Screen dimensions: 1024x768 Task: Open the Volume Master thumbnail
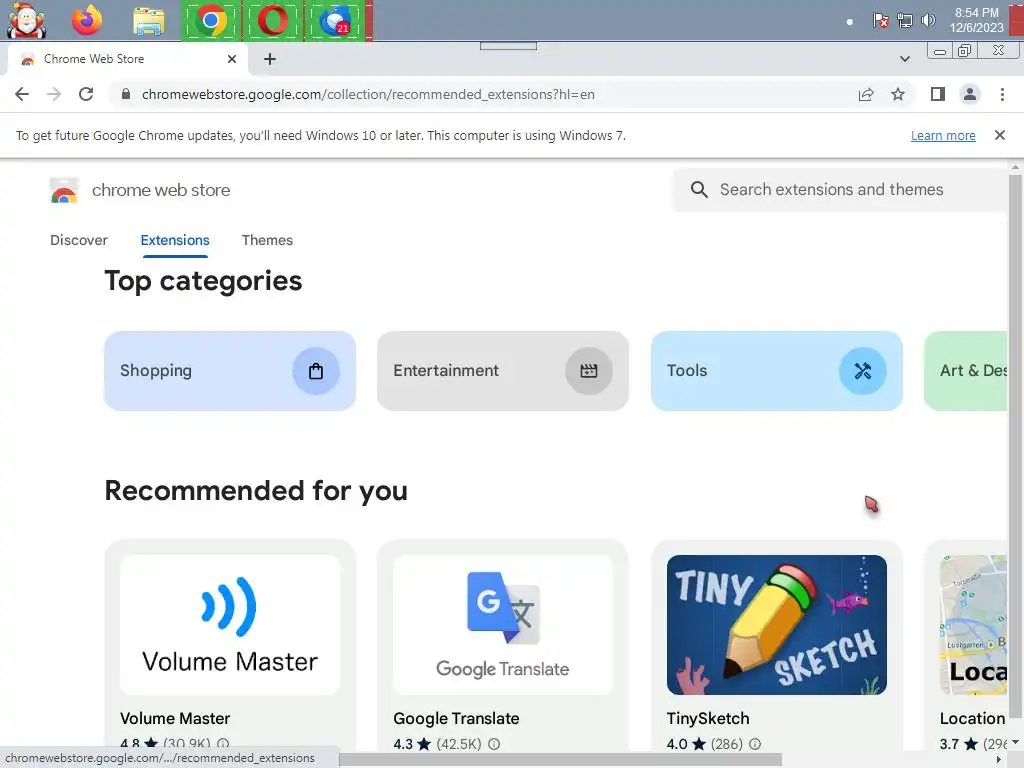coord(230,625)
